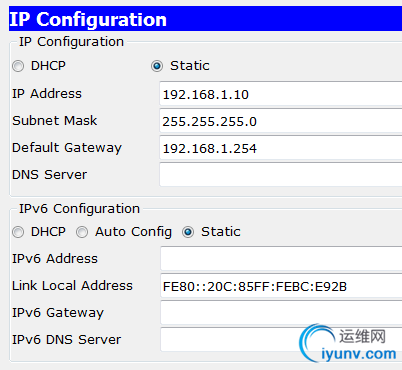Focus the empty IPv6 Gateway field
The height and width of the screenshot is (370, 402).
(281, 313)
